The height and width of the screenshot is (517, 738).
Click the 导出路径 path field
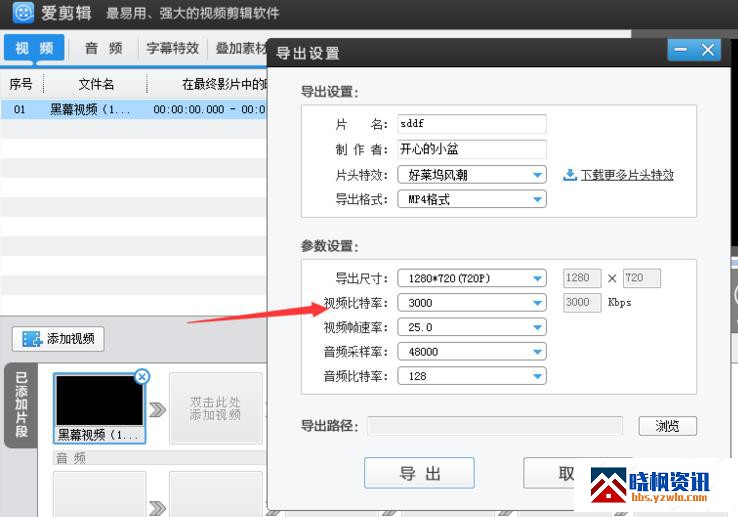(495, 426)
